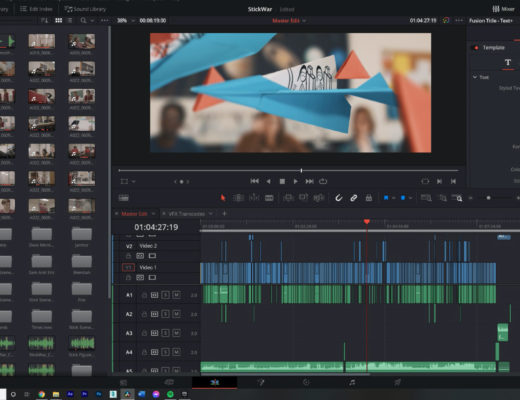
Task: Open Spotify from the Windows taskbar
Action: (170, 394)
